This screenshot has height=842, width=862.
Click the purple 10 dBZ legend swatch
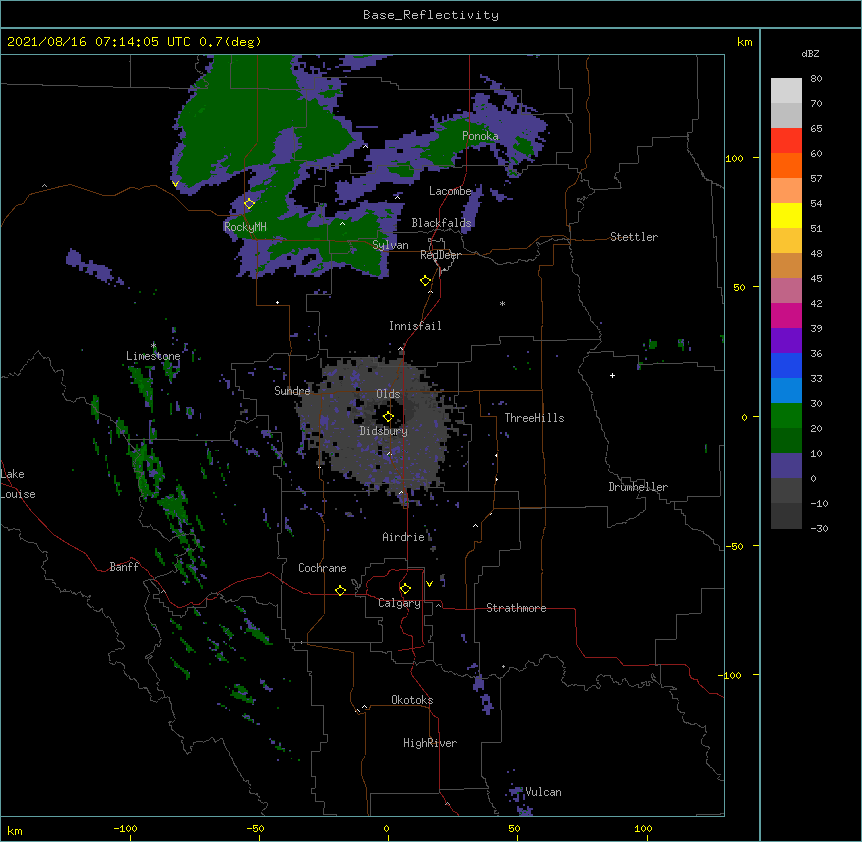[786, 466]
